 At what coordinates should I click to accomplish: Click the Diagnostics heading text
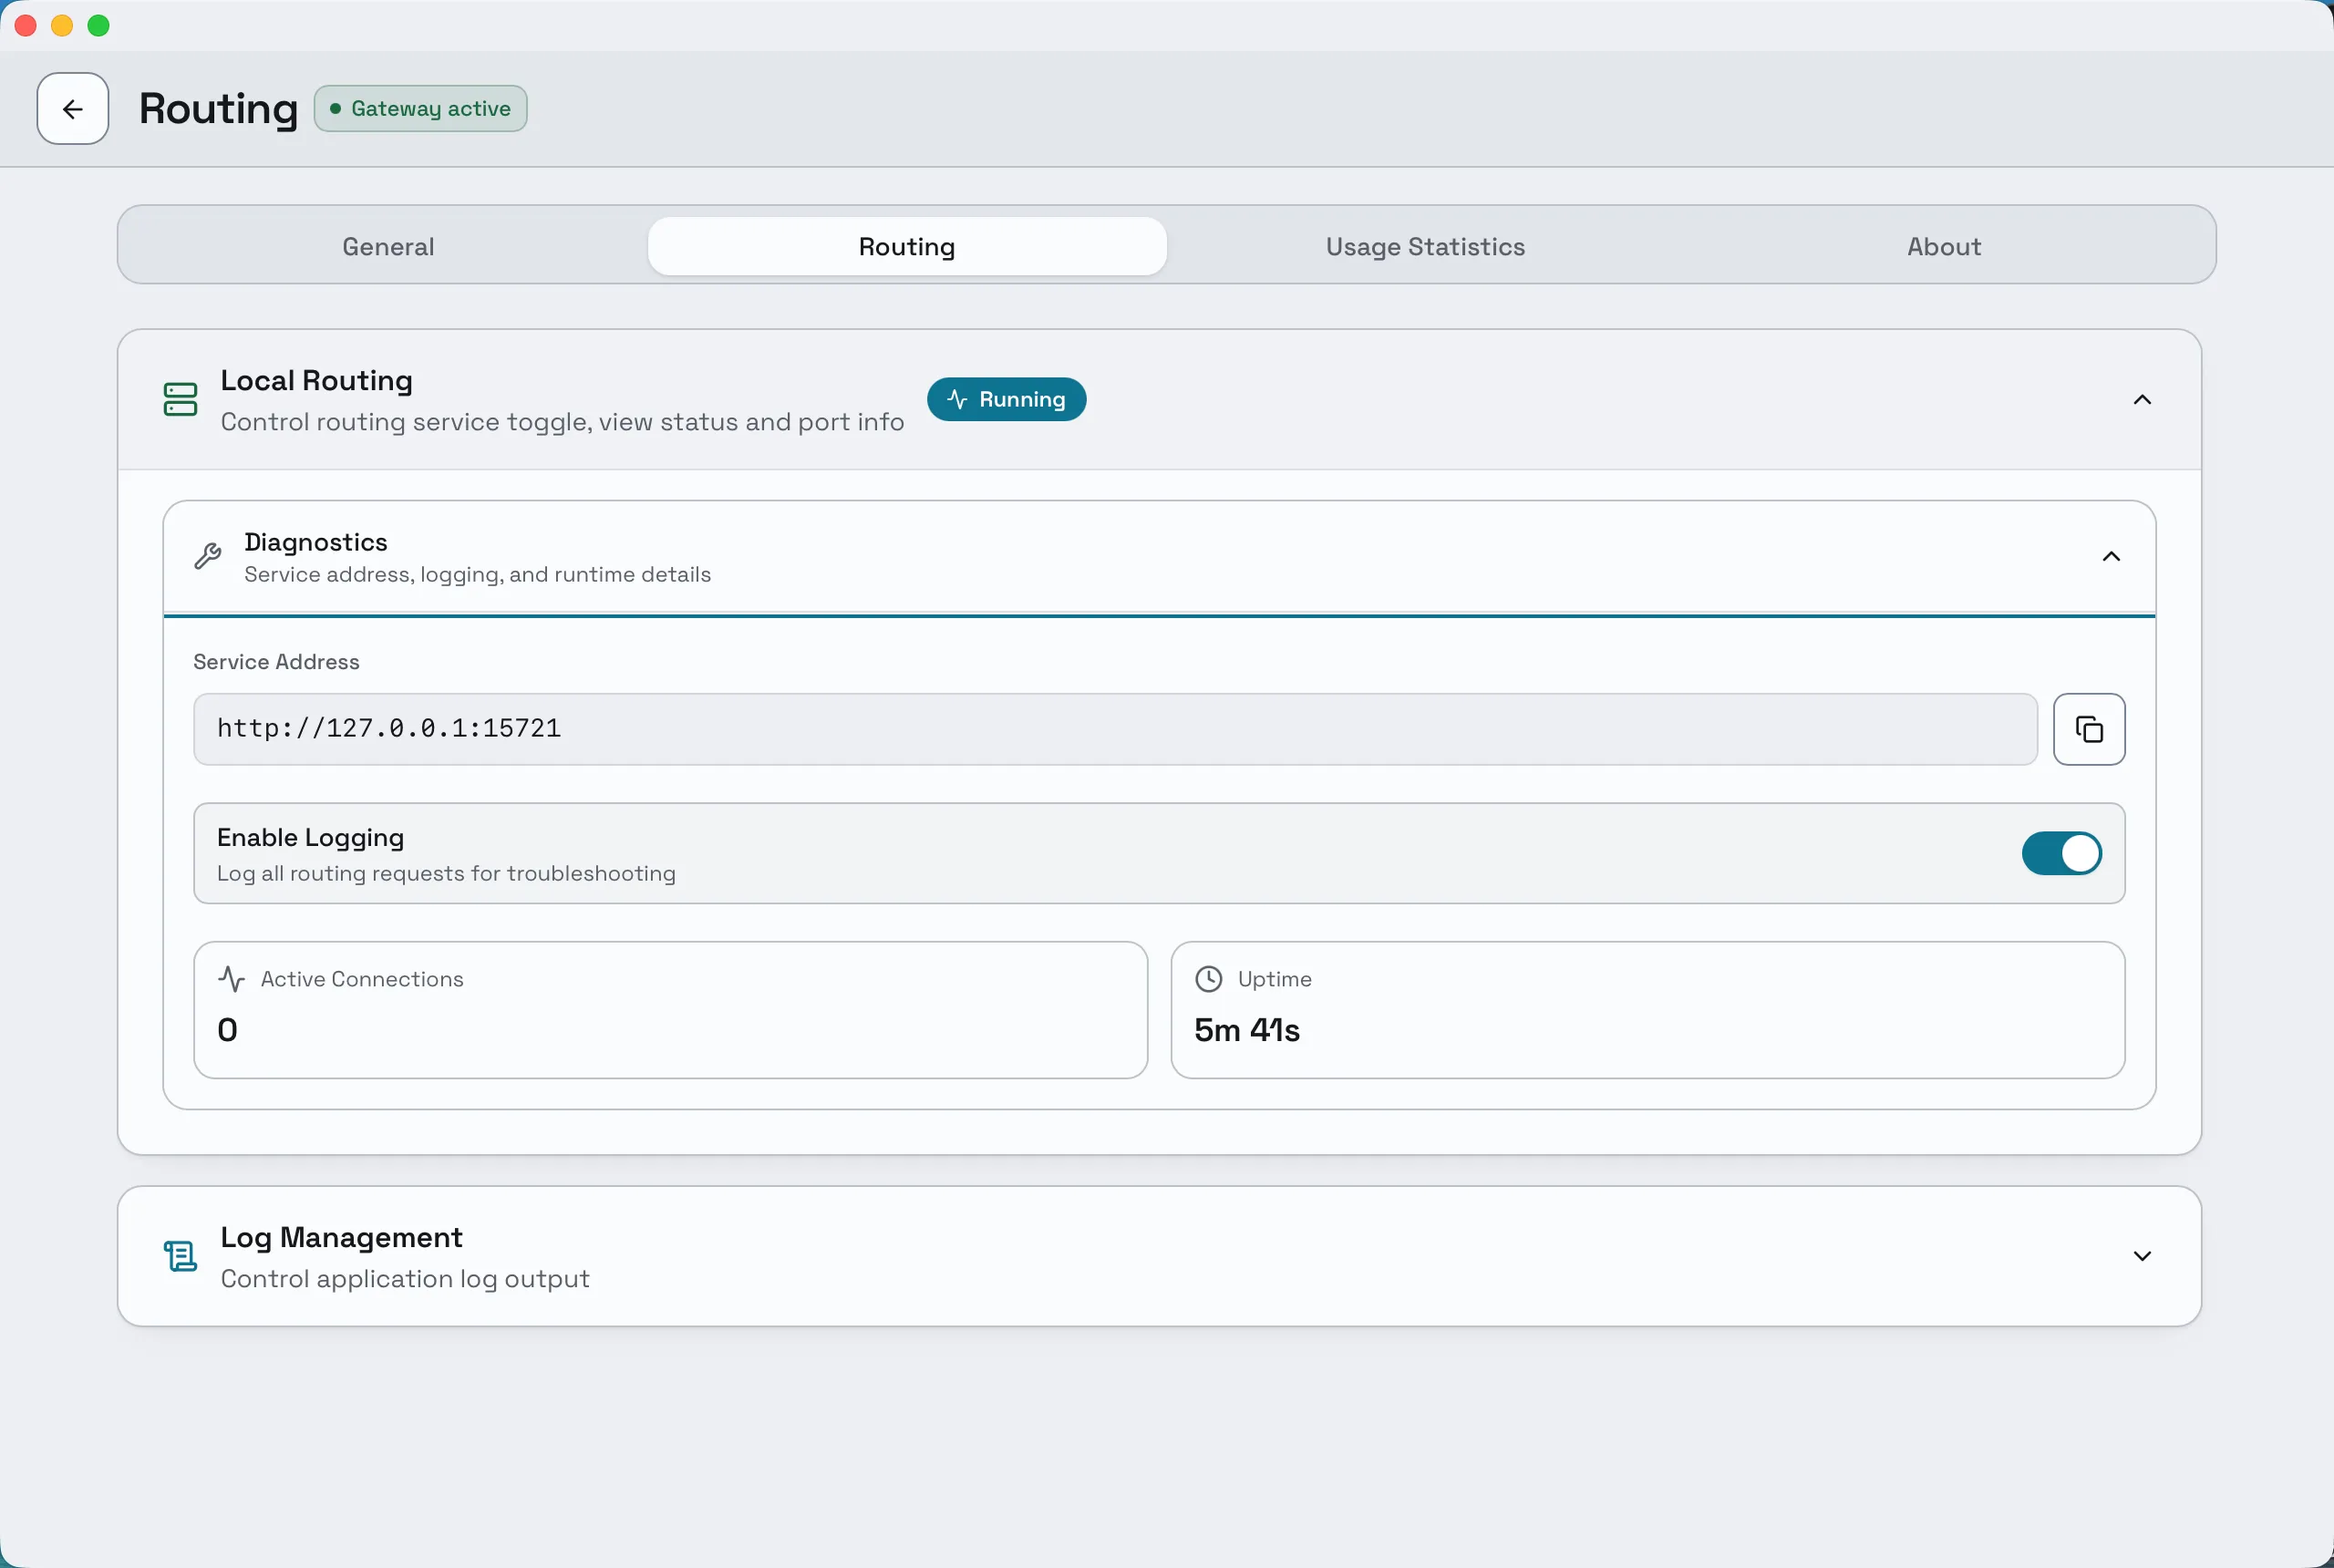click(x=316, y=542)
